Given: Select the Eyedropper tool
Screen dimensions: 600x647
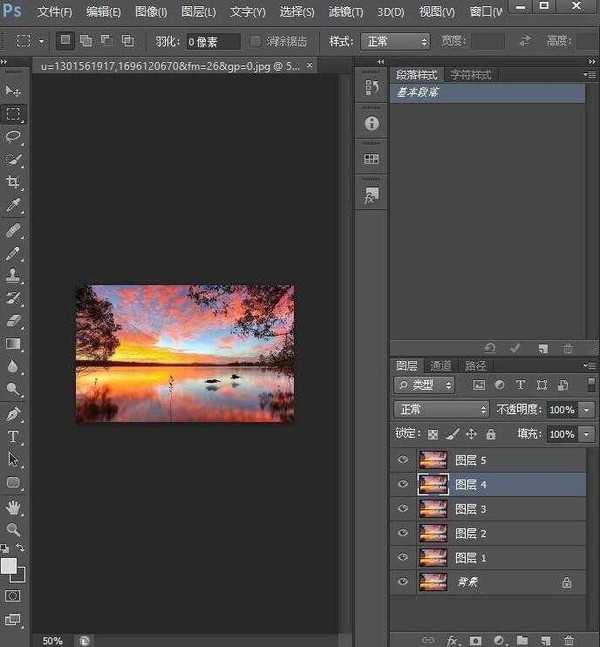Looking at the screenshot, I should (x=14, y=206).
